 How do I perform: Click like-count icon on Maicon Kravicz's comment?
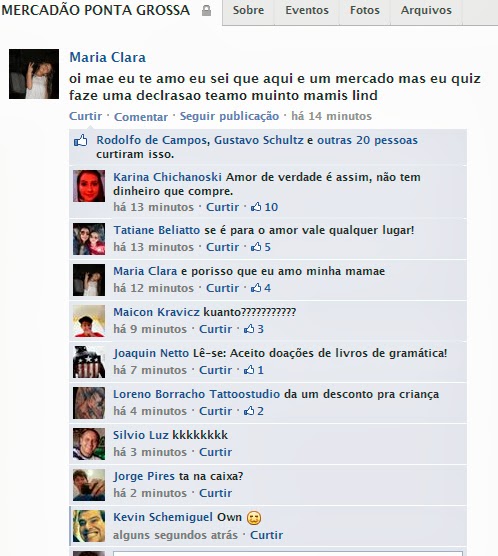(249, 329)
